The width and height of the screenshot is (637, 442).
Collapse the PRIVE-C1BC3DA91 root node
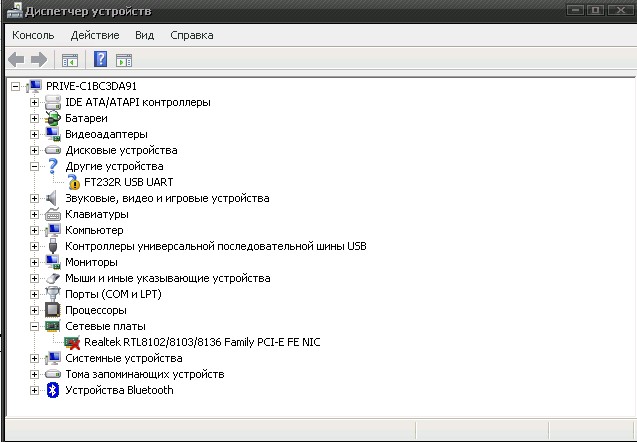(x=16, y=86)
